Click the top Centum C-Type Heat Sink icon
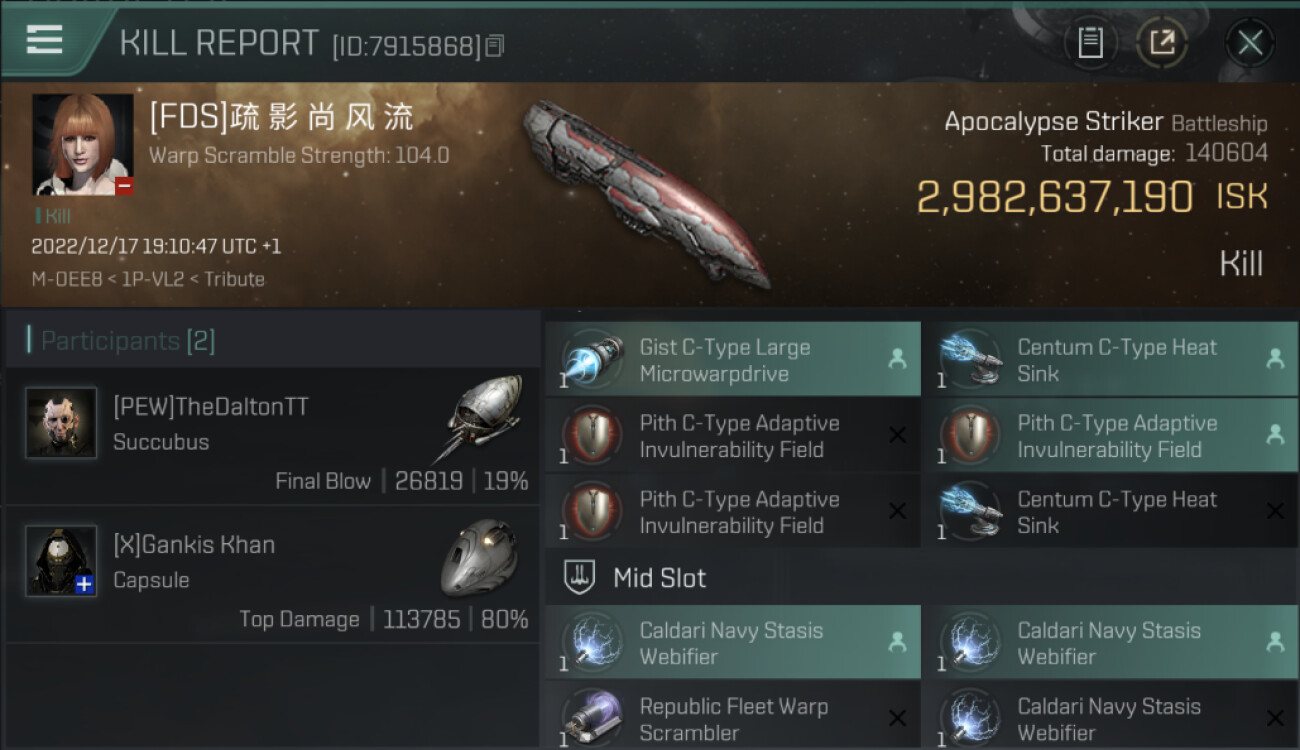Screen dimensions: 1300x750 click(x=970, y=360)
